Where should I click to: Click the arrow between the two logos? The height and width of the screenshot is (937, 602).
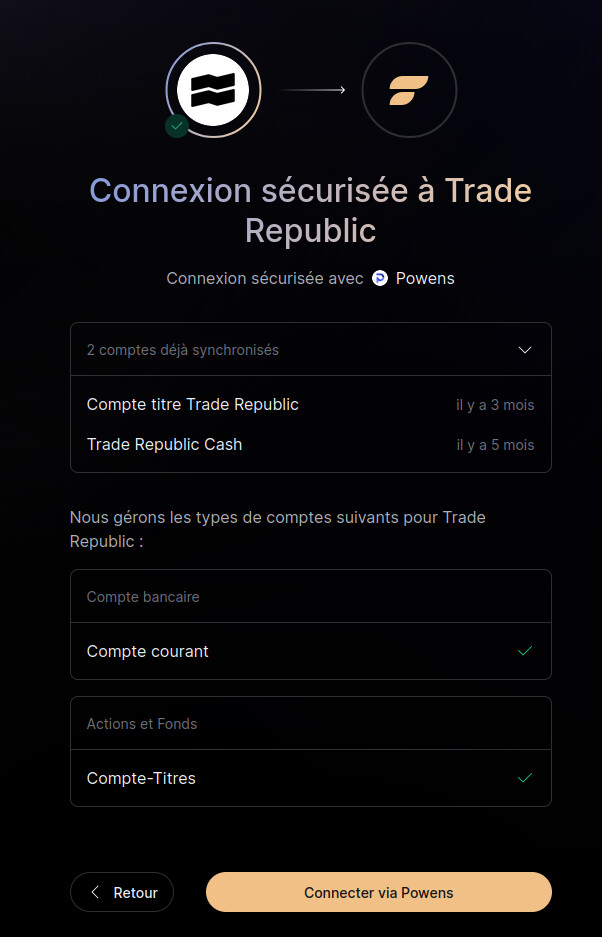313,90
